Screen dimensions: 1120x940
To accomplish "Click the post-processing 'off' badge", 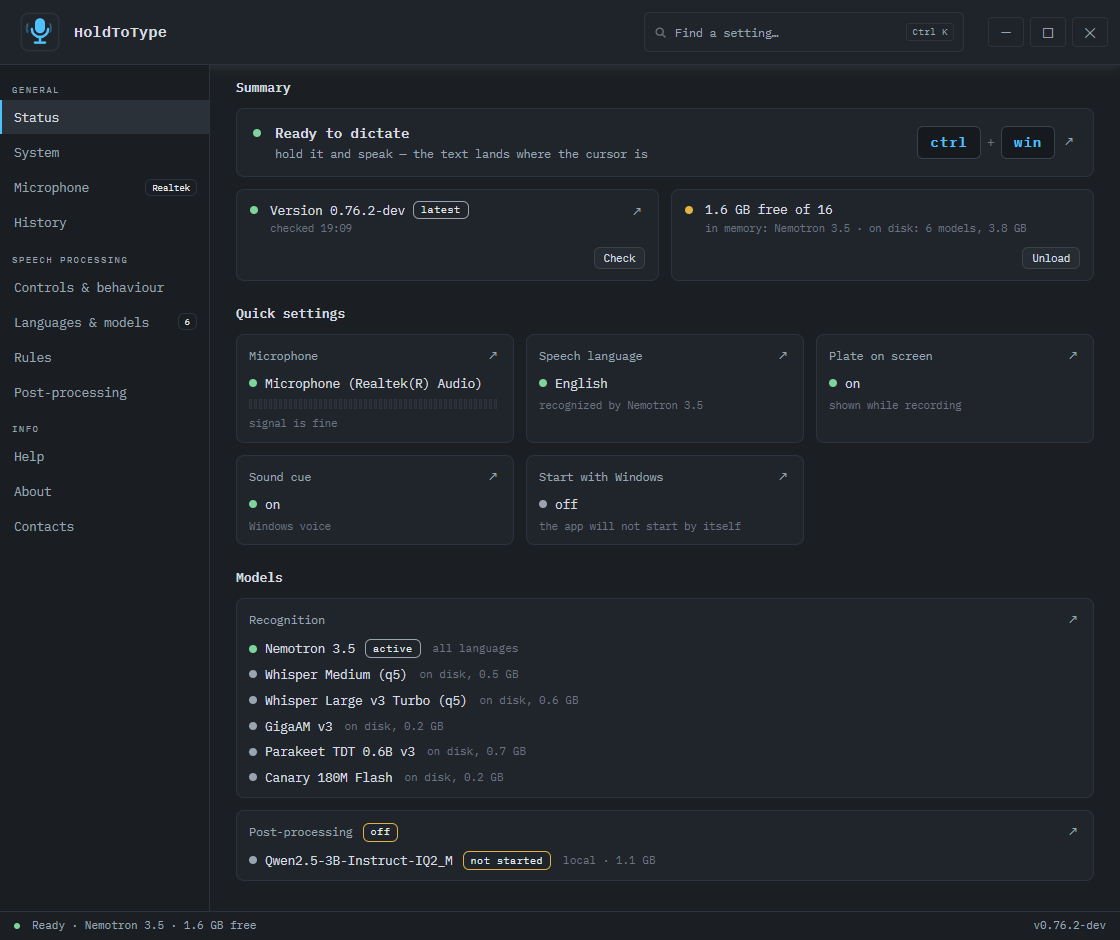I will pos(380,832).
